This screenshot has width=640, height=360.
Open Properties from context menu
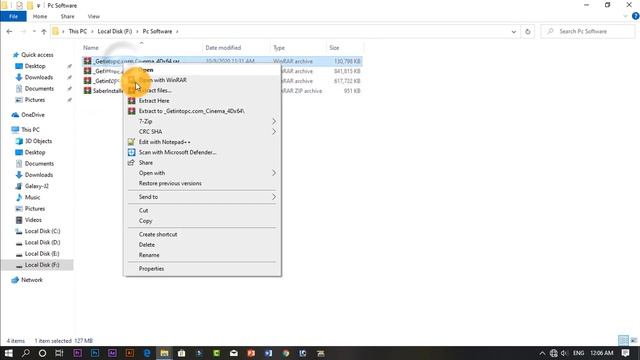pos(151,269)
